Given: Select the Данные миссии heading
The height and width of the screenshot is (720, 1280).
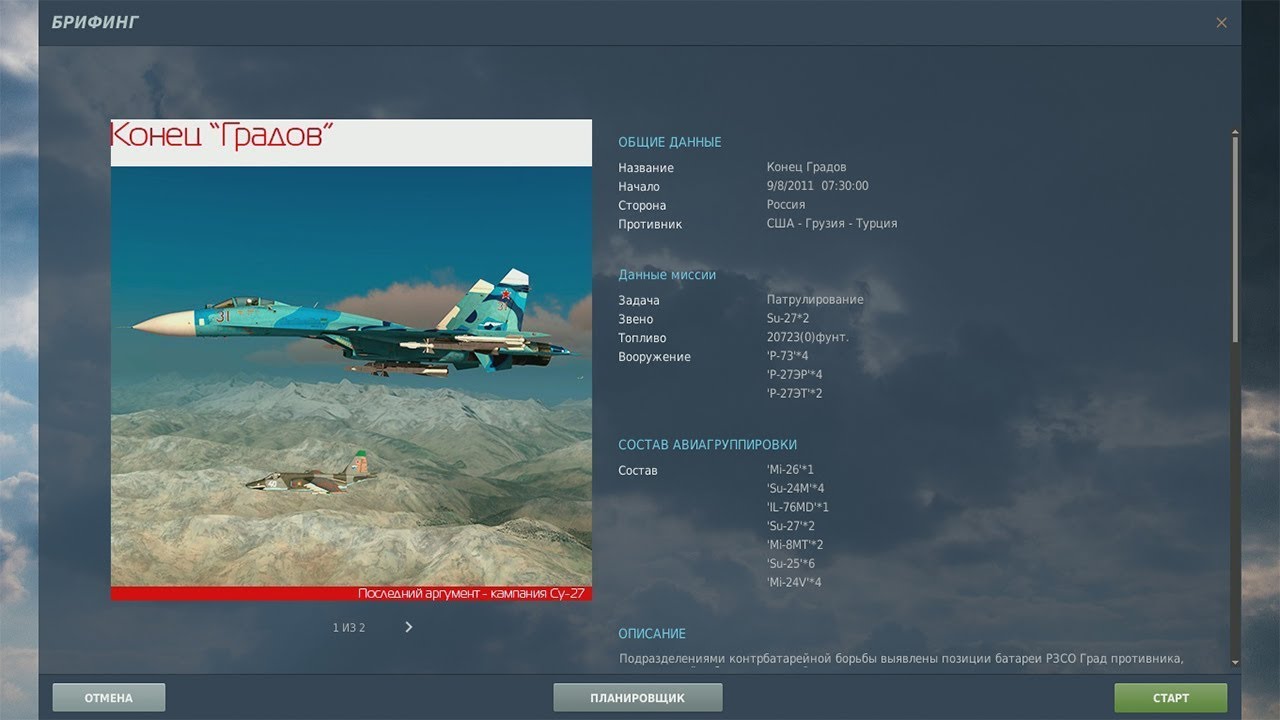Looking at the screenshot, I should pos(667,274).
